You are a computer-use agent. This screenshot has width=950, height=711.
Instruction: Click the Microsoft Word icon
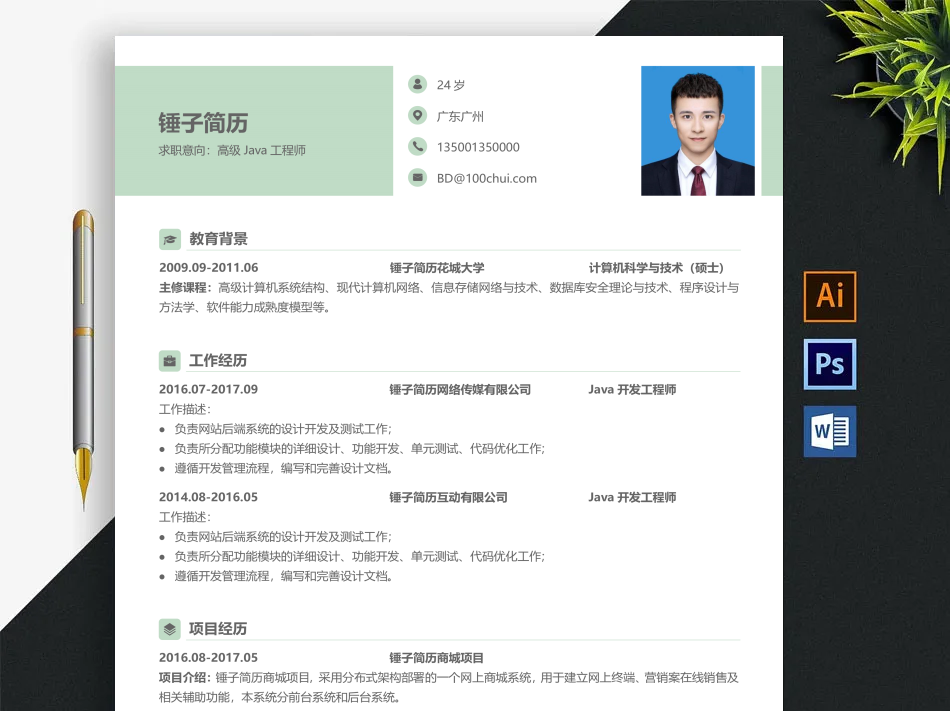coord(829,431)
